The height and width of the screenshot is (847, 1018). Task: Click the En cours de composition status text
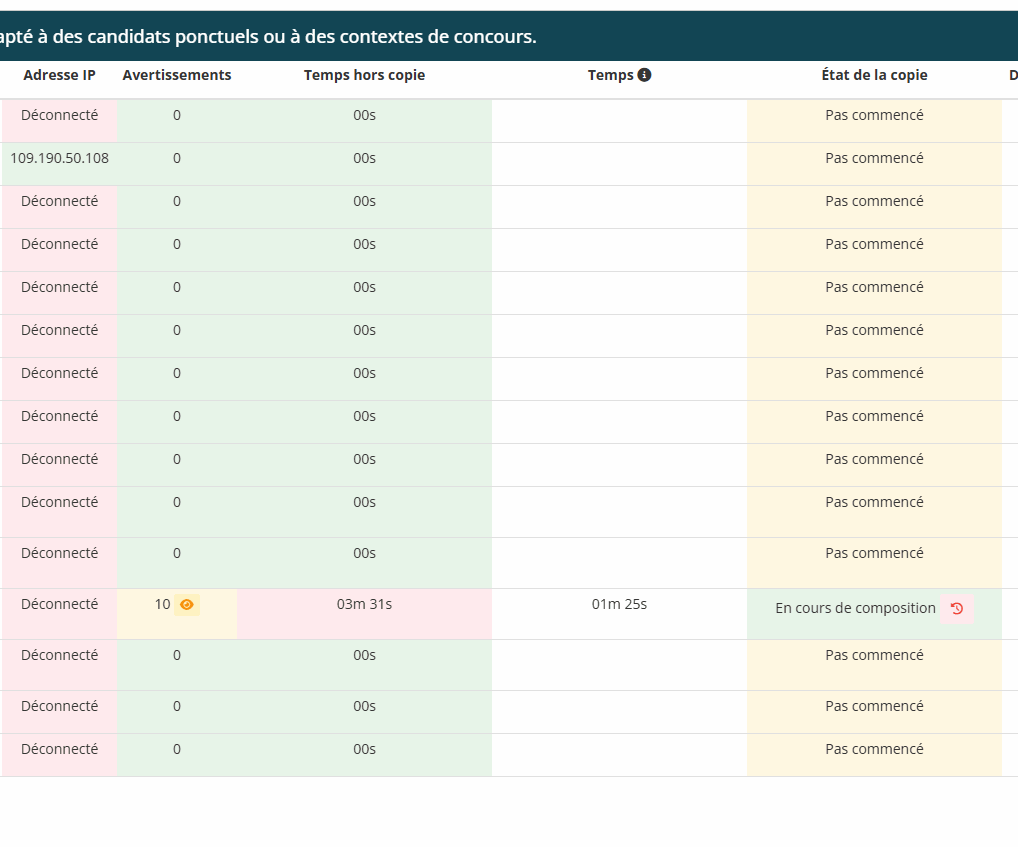click(855, 608)
